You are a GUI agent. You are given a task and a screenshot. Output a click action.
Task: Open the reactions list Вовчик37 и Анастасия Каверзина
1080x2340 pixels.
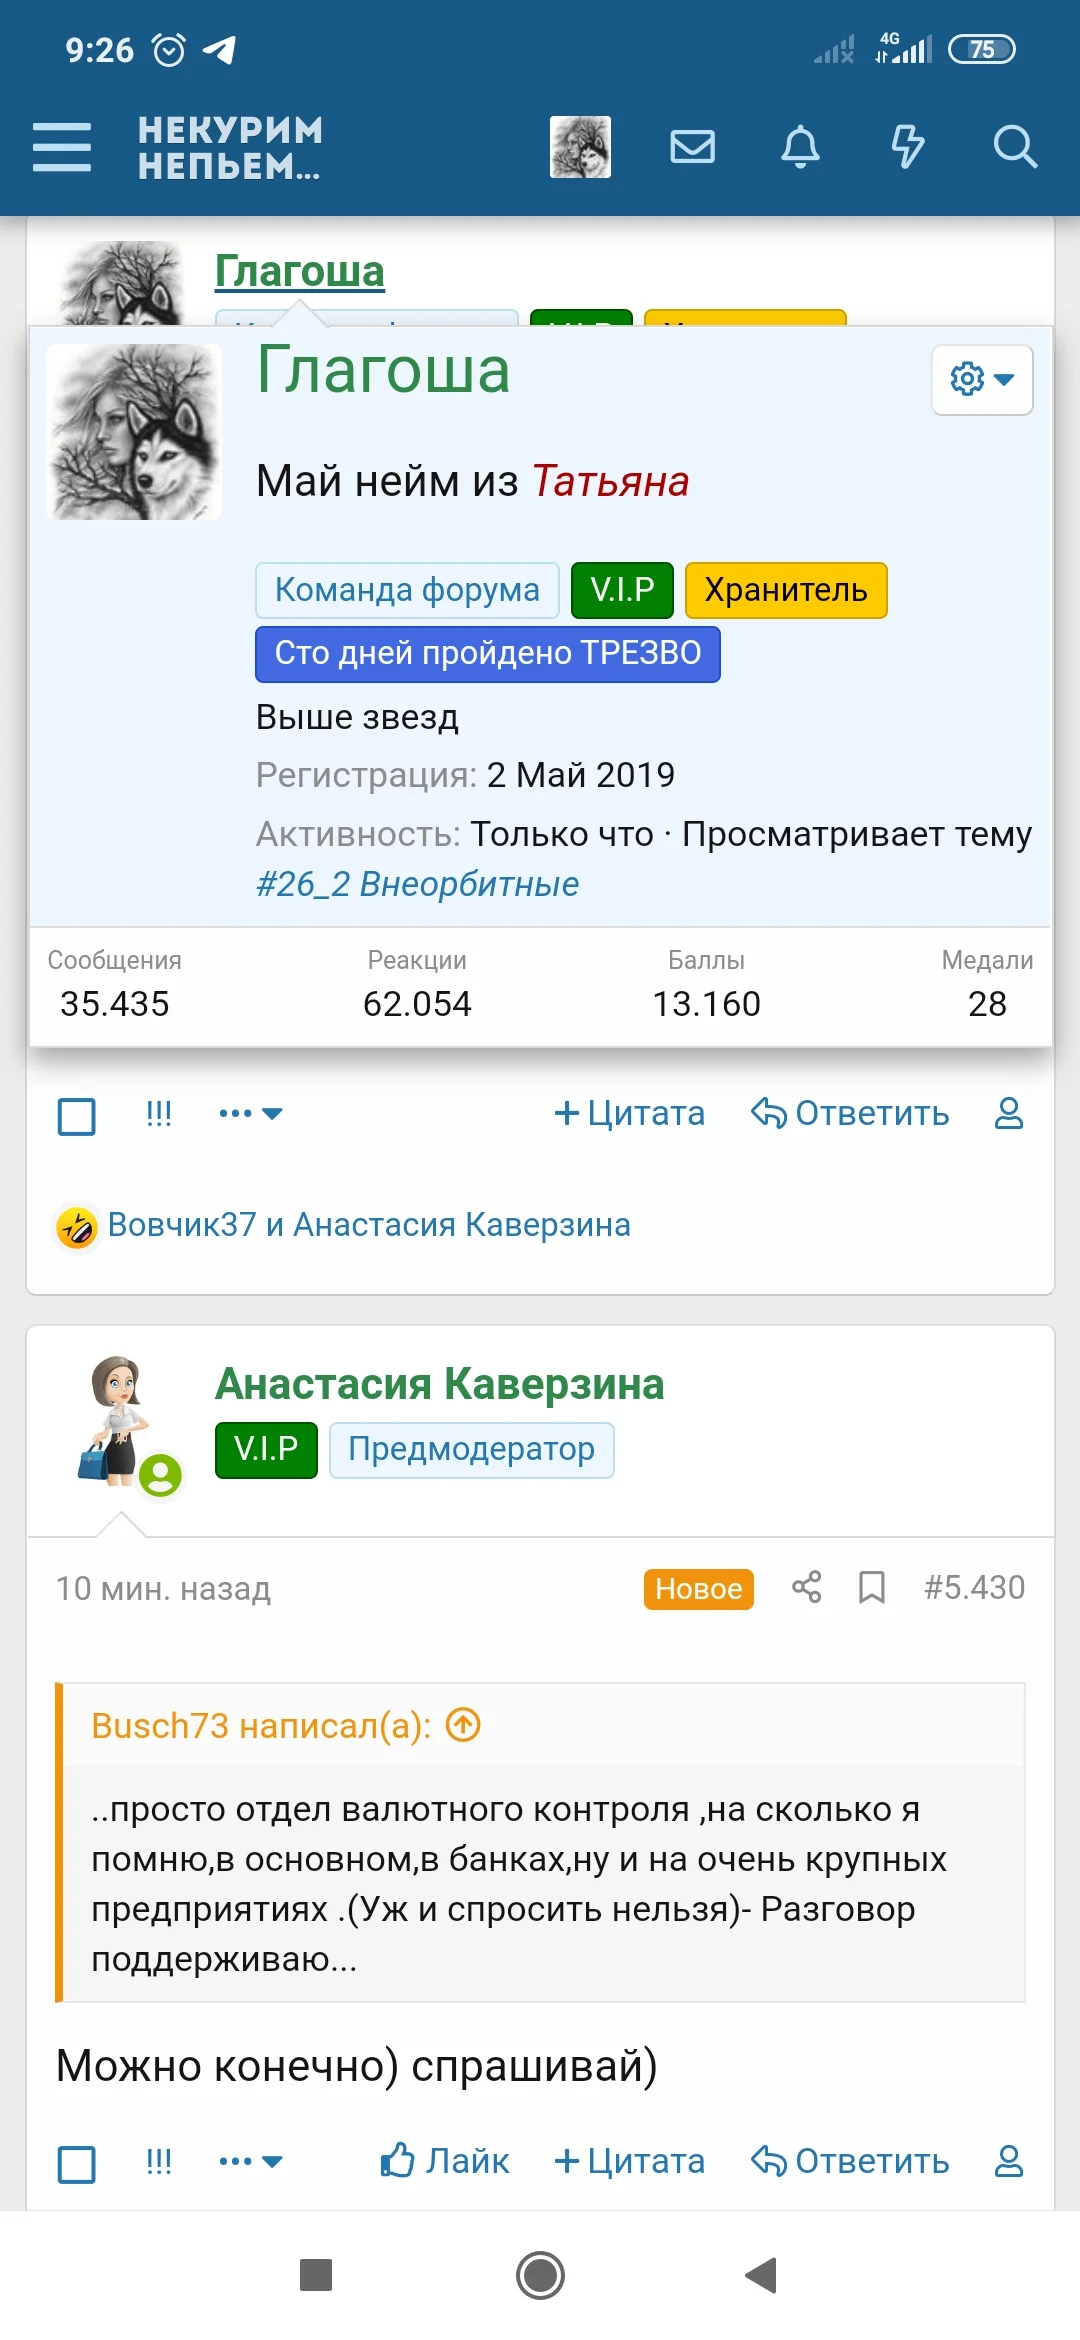pyautogui.click(x=369, y=1225)
